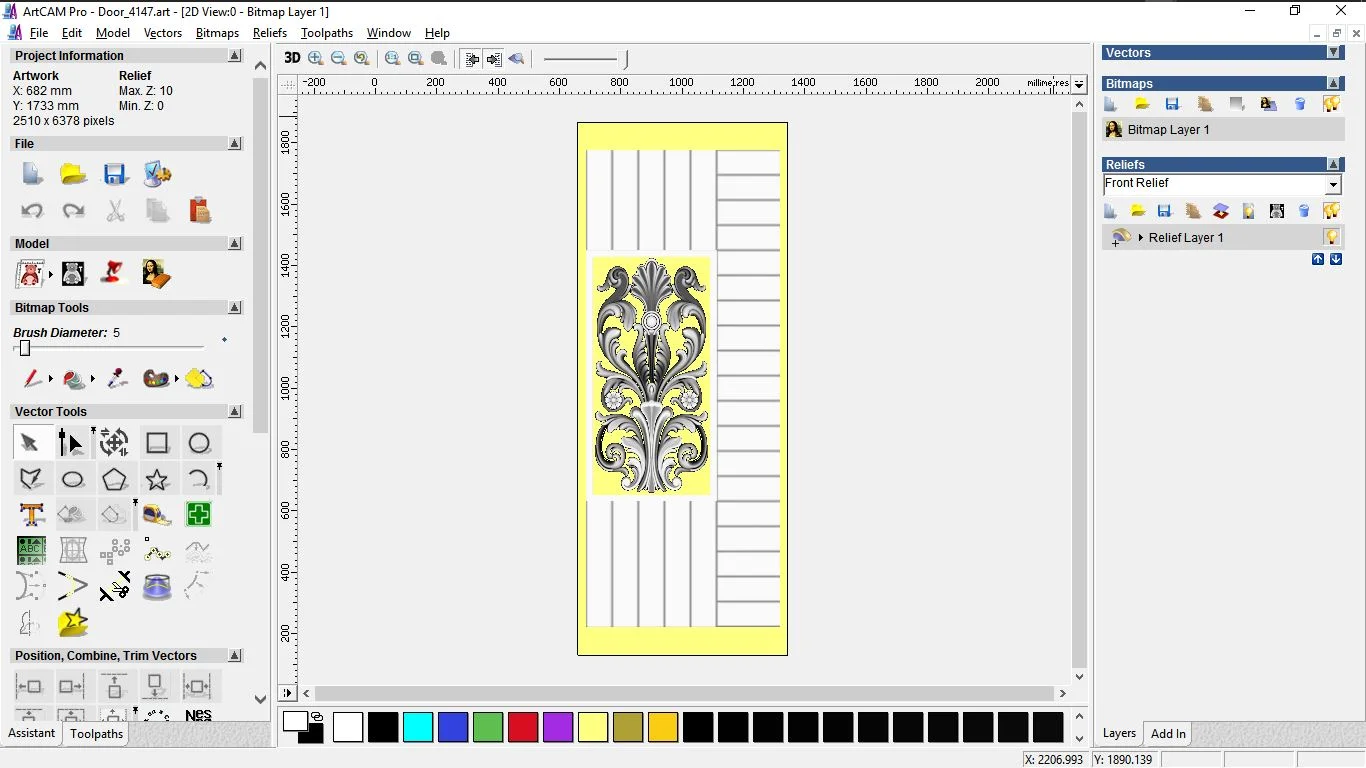Click the Zoom In magnifier in view toolbar
The image size is (1366, 768).
pos(316,58)
